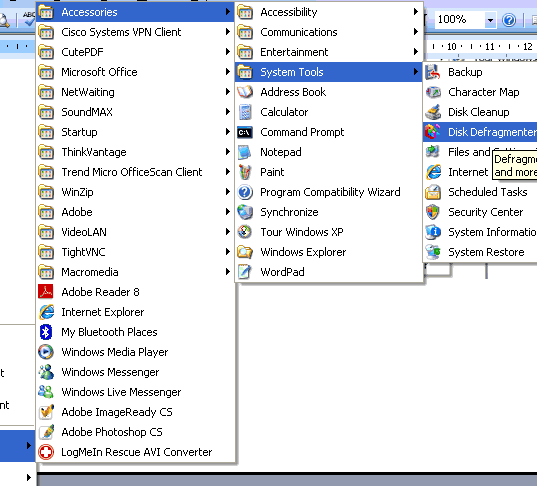Expand the Macromedia submenu arrow

click(228, 272)
